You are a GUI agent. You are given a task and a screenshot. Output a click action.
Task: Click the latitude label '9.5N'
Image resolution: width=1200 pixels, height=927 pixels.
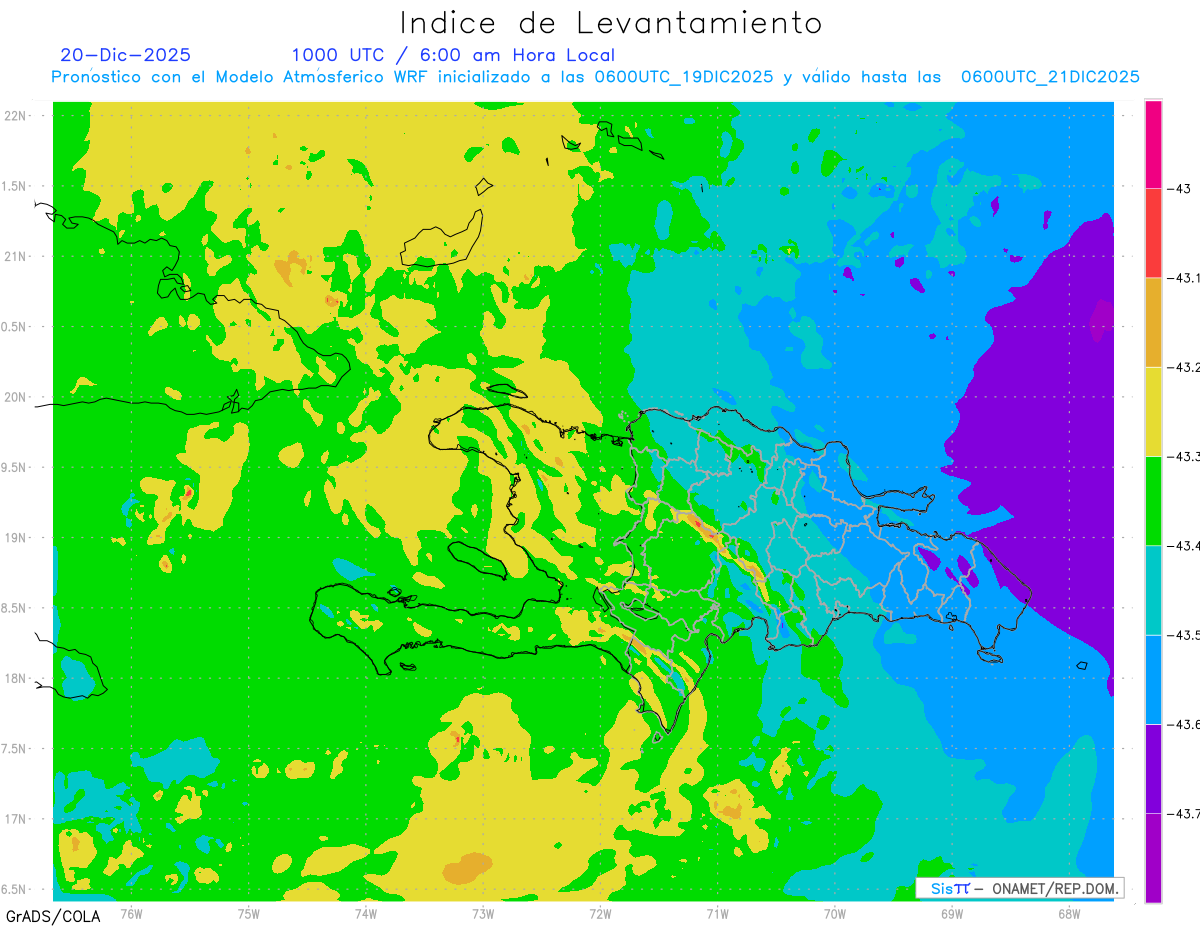click(x=14, y=467)
